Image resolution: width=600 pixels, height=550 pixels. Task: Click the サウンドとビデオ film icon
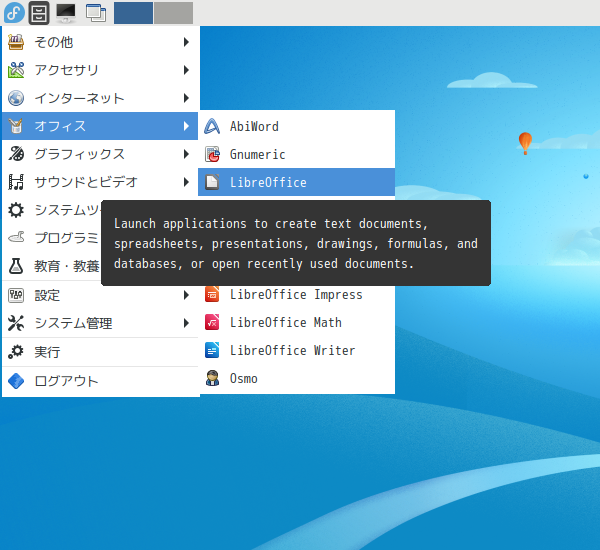16,182
